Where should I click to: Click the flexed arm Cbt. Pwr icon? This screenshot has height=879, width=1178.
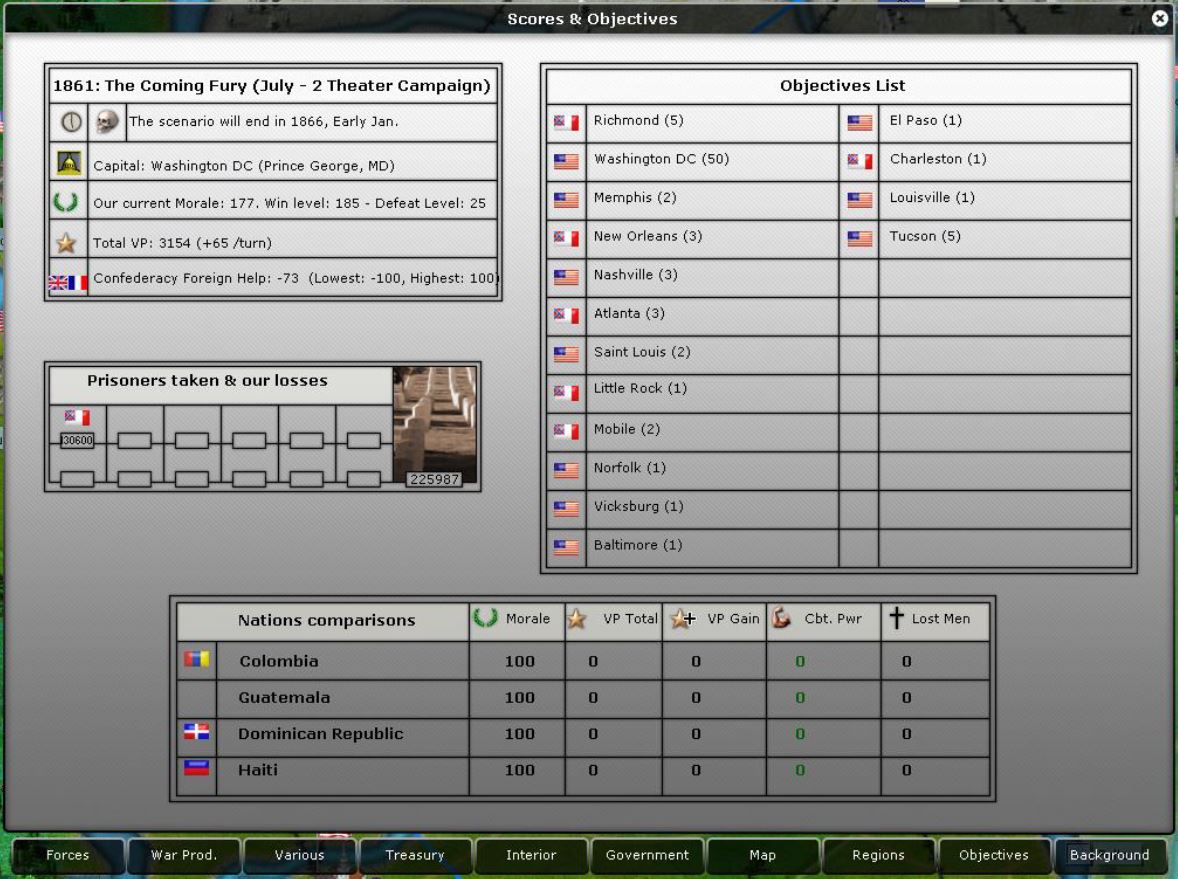[x=783, y=619]
